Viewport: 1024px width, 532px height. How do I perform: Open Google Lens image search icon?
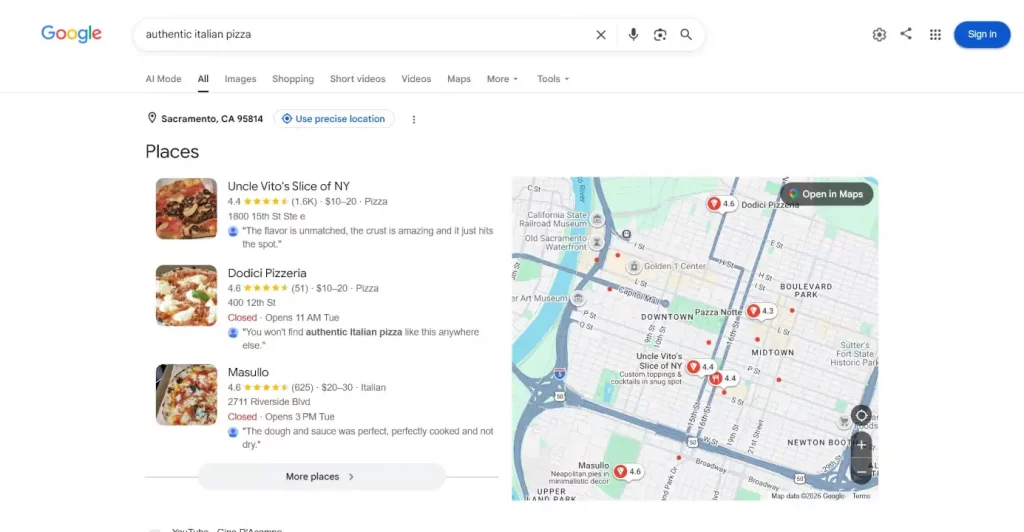660,35
